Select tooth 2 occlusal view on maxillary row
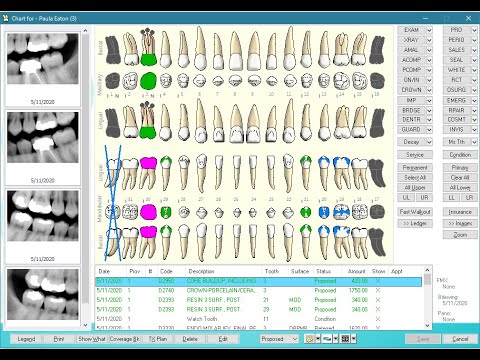 130,81
